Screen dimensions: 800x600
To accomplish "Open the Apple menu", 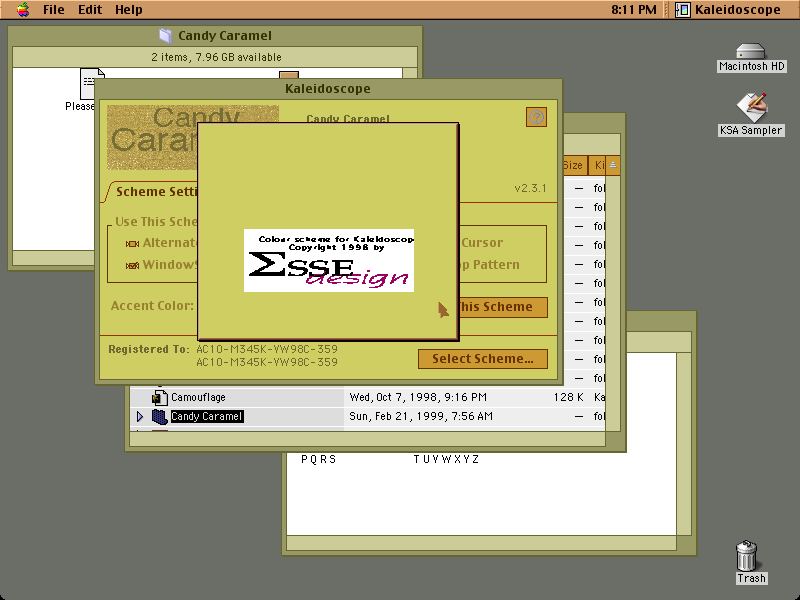I will [23, 10].
